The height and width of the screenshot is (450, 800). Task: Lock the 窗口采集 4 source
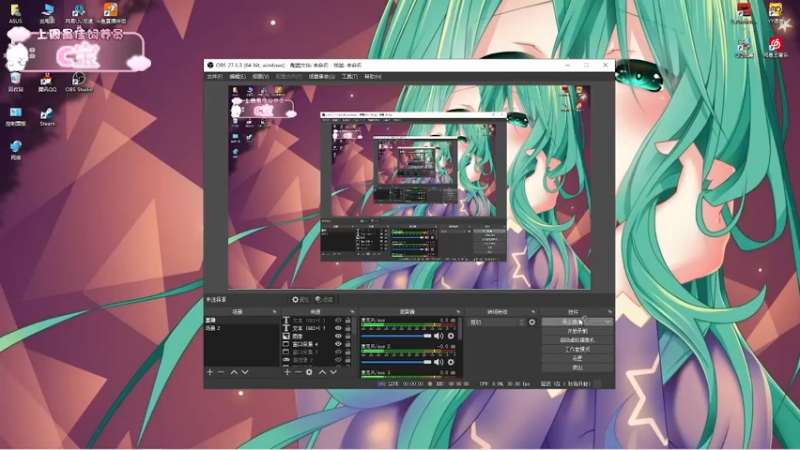click(347, 344)
